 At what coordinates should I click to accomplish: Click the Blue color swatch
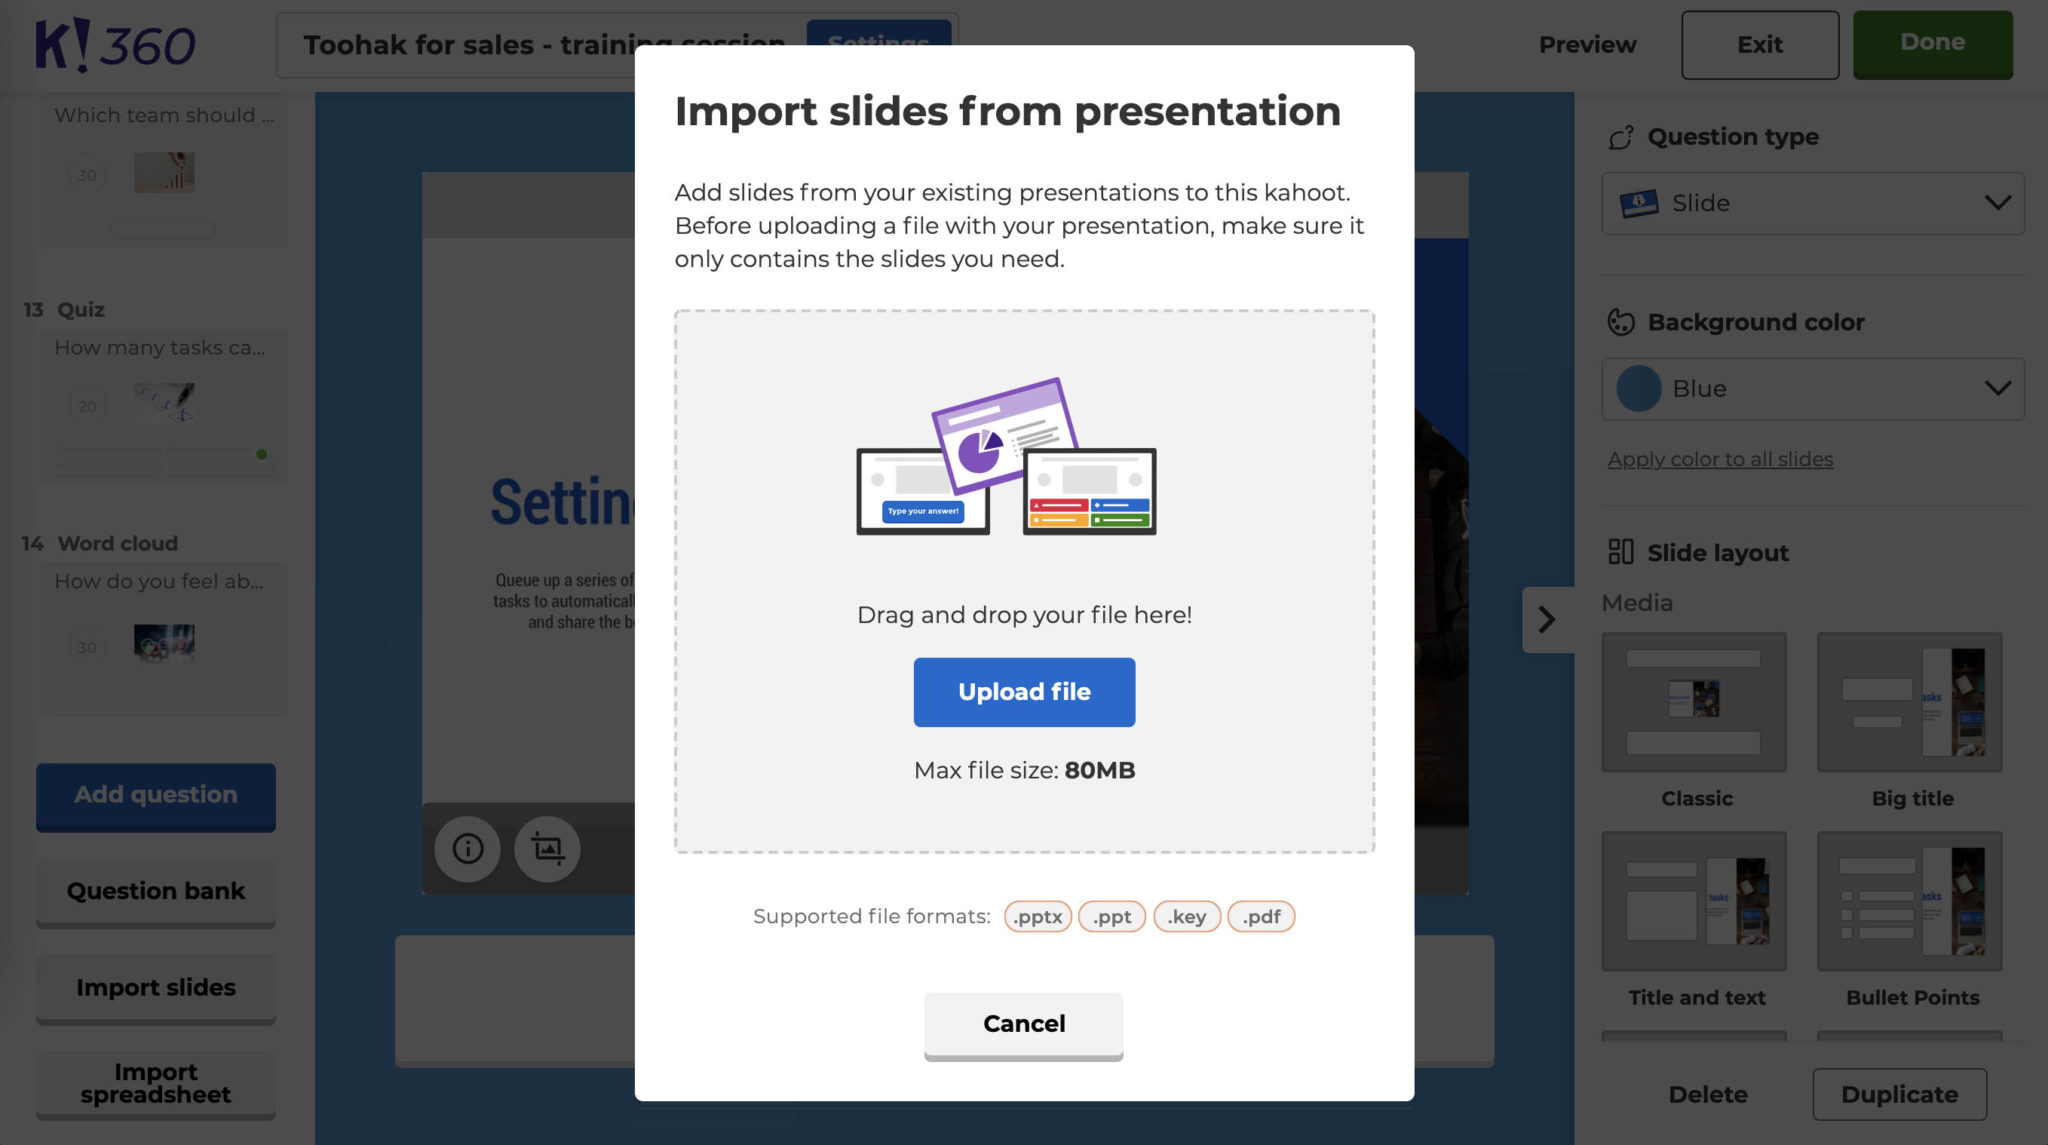click(1637, 389)
